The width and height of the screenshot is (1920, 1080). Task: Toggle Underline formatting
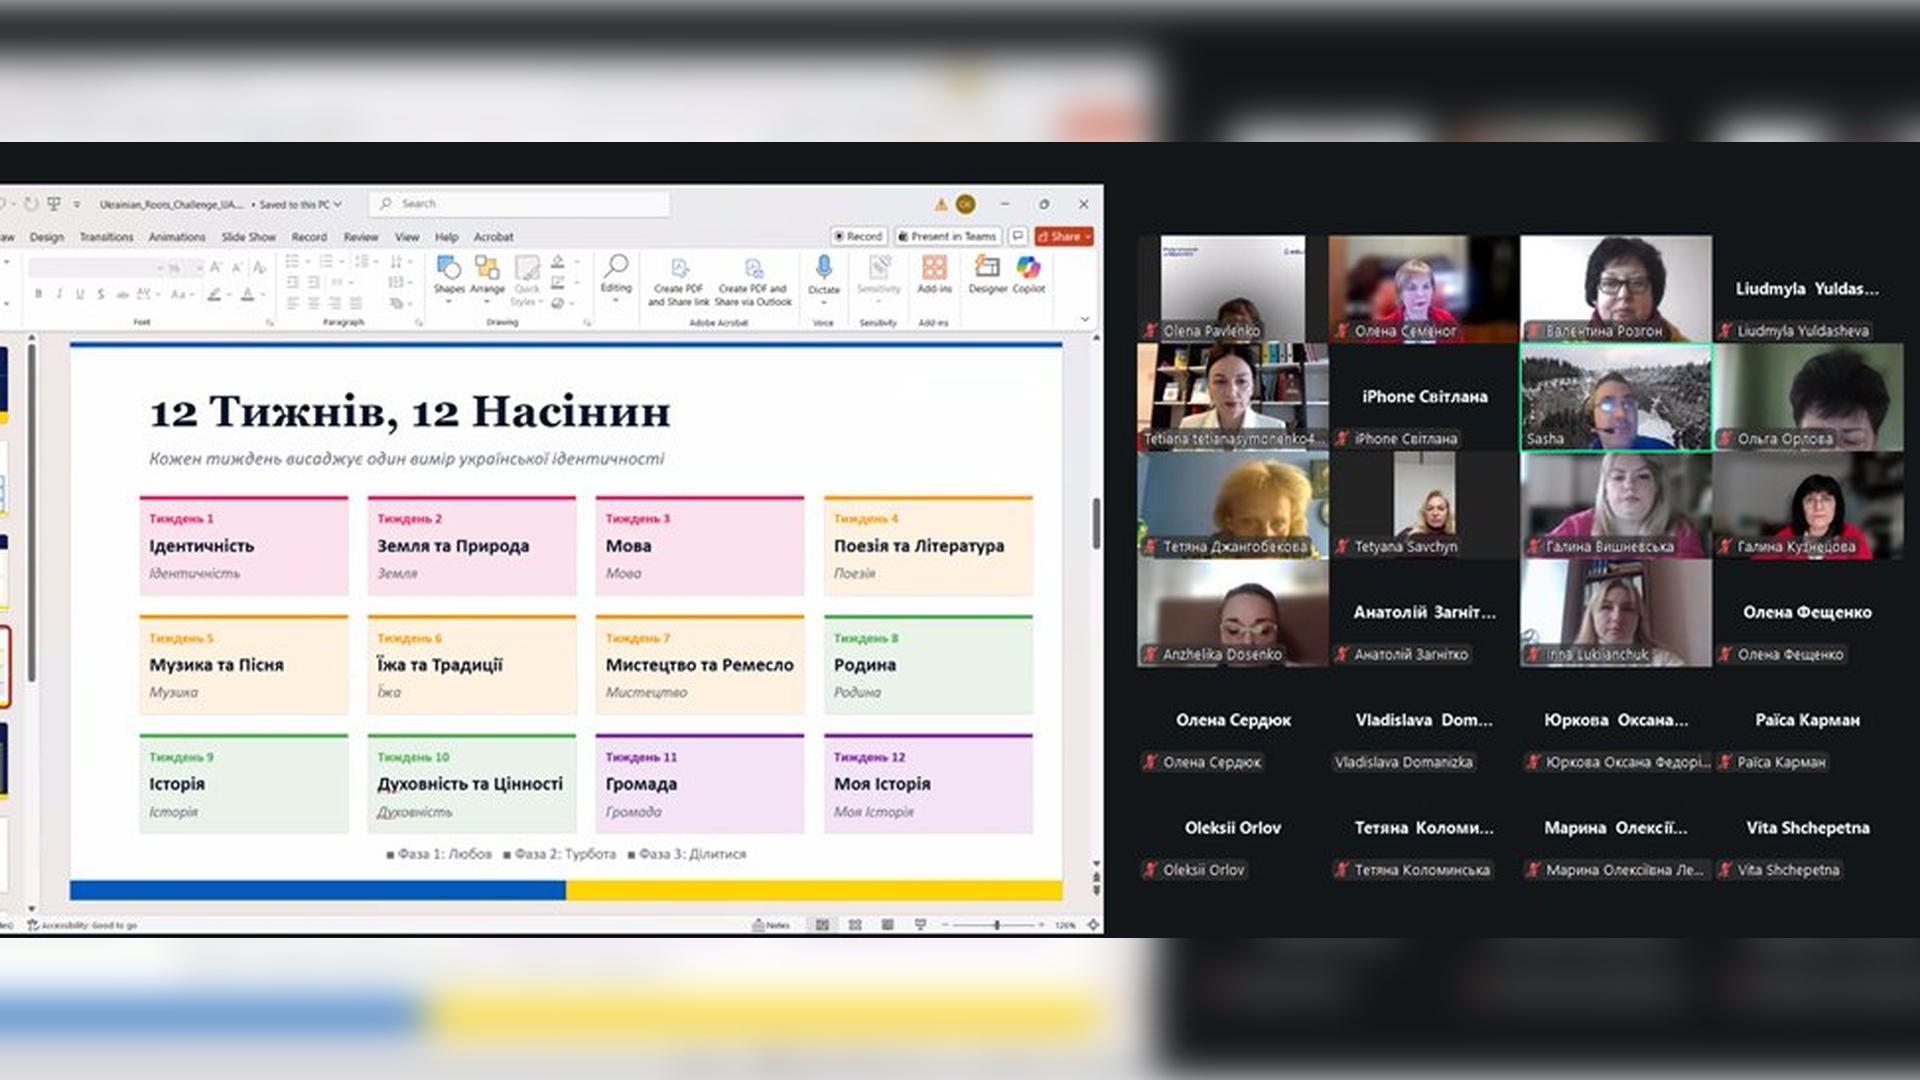click(x=80, y=294)
